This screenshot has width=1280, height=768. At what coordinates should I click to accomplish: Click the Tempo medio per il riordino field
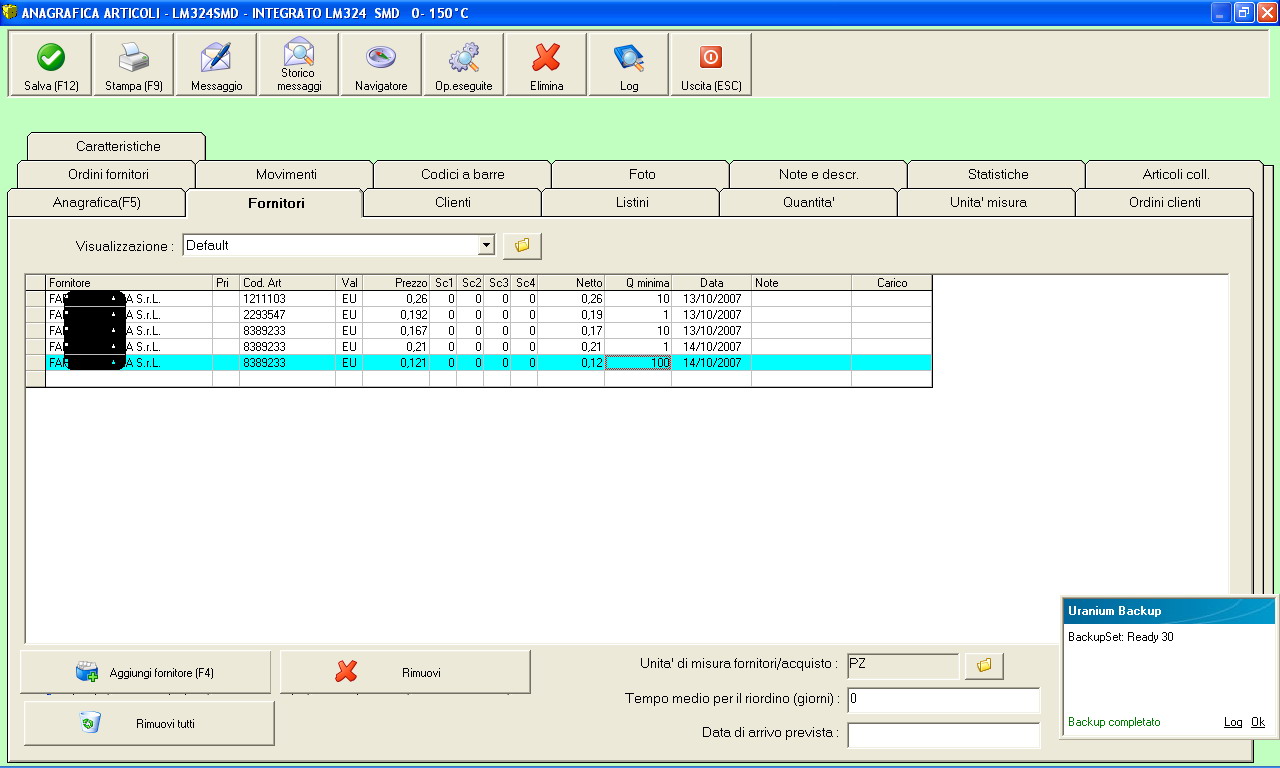click(943, 699)
